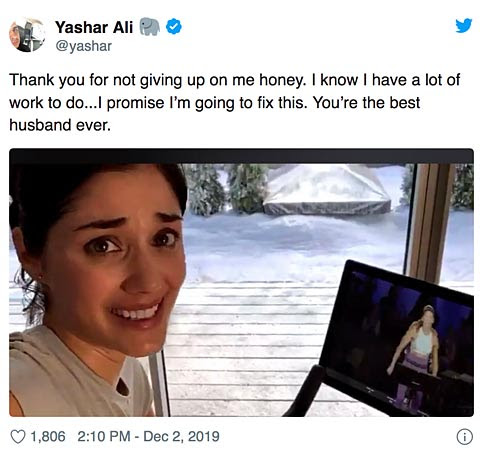Open the @yashar handle link

(83, 46)
